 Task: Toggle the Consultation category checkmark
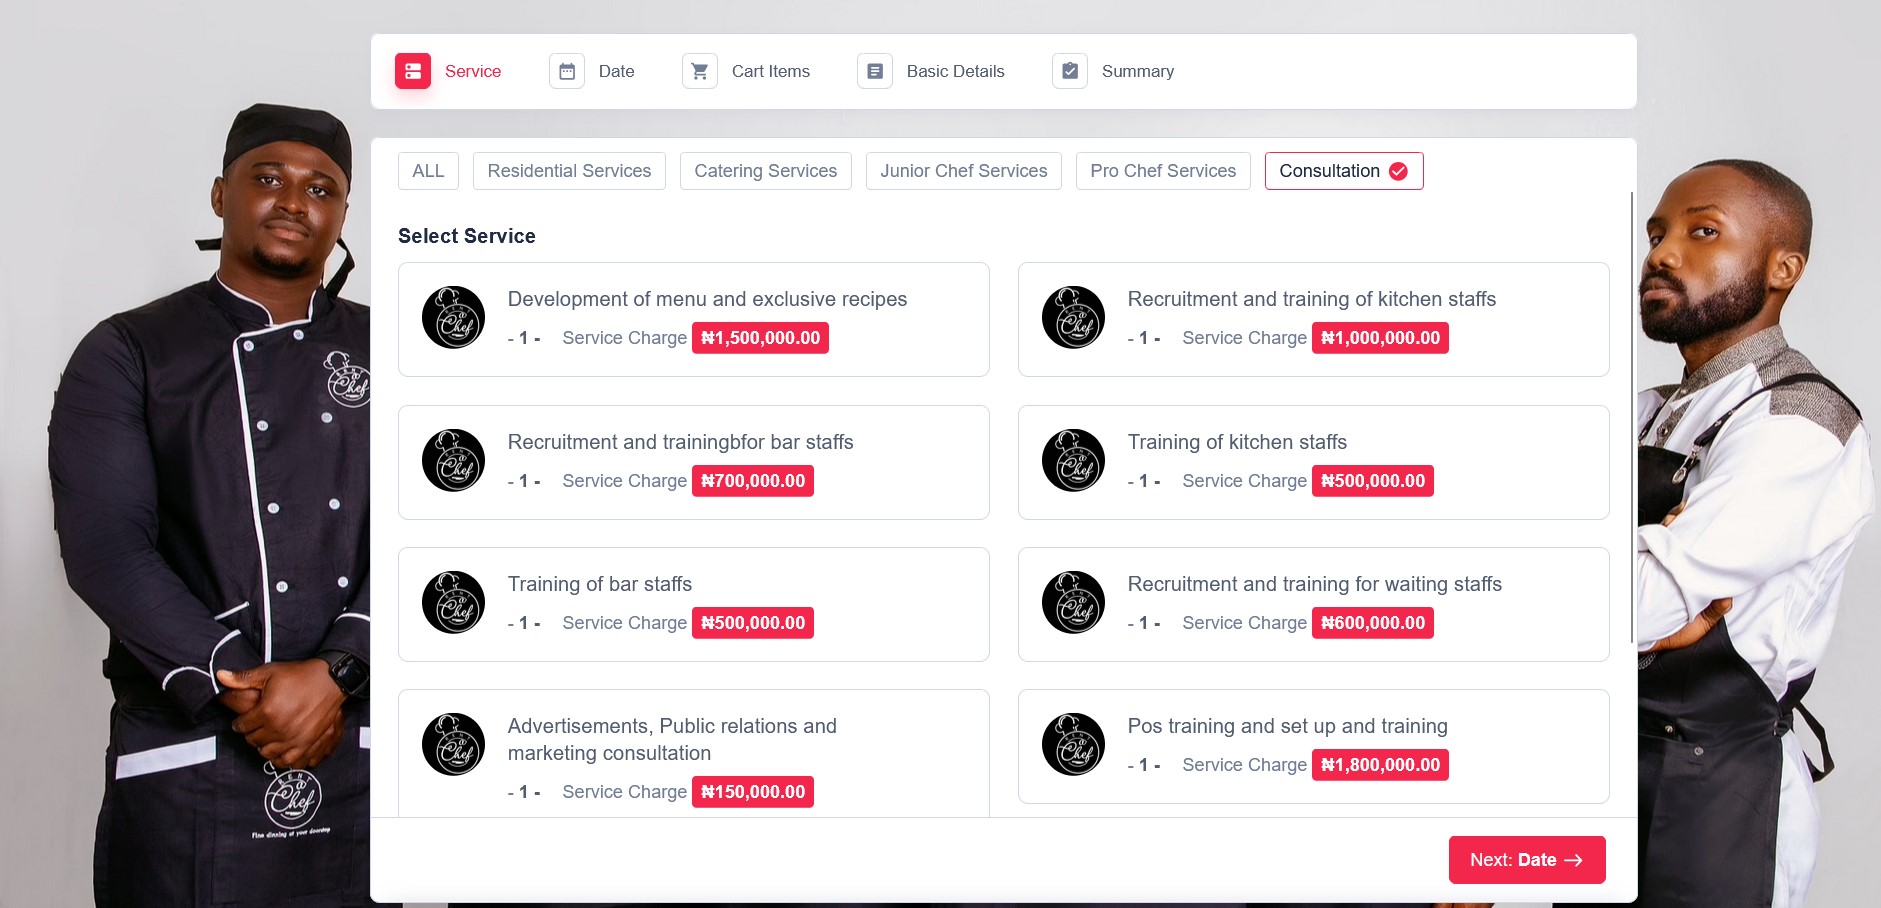tap(1398, 171)
